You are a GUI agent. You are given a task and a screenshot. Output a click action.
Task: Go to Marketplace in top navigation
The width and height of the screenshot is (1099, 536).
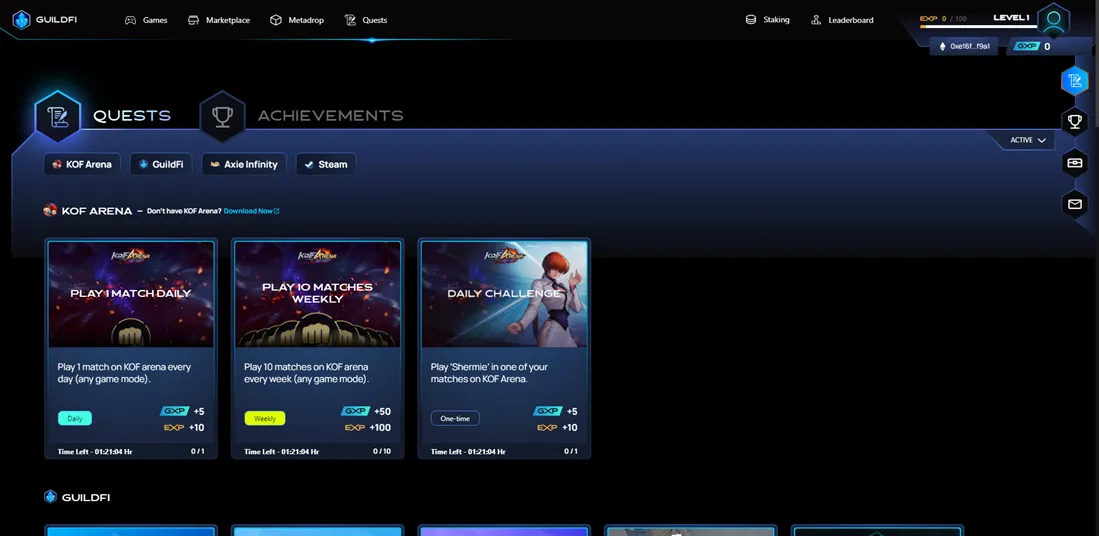(219, 20)
